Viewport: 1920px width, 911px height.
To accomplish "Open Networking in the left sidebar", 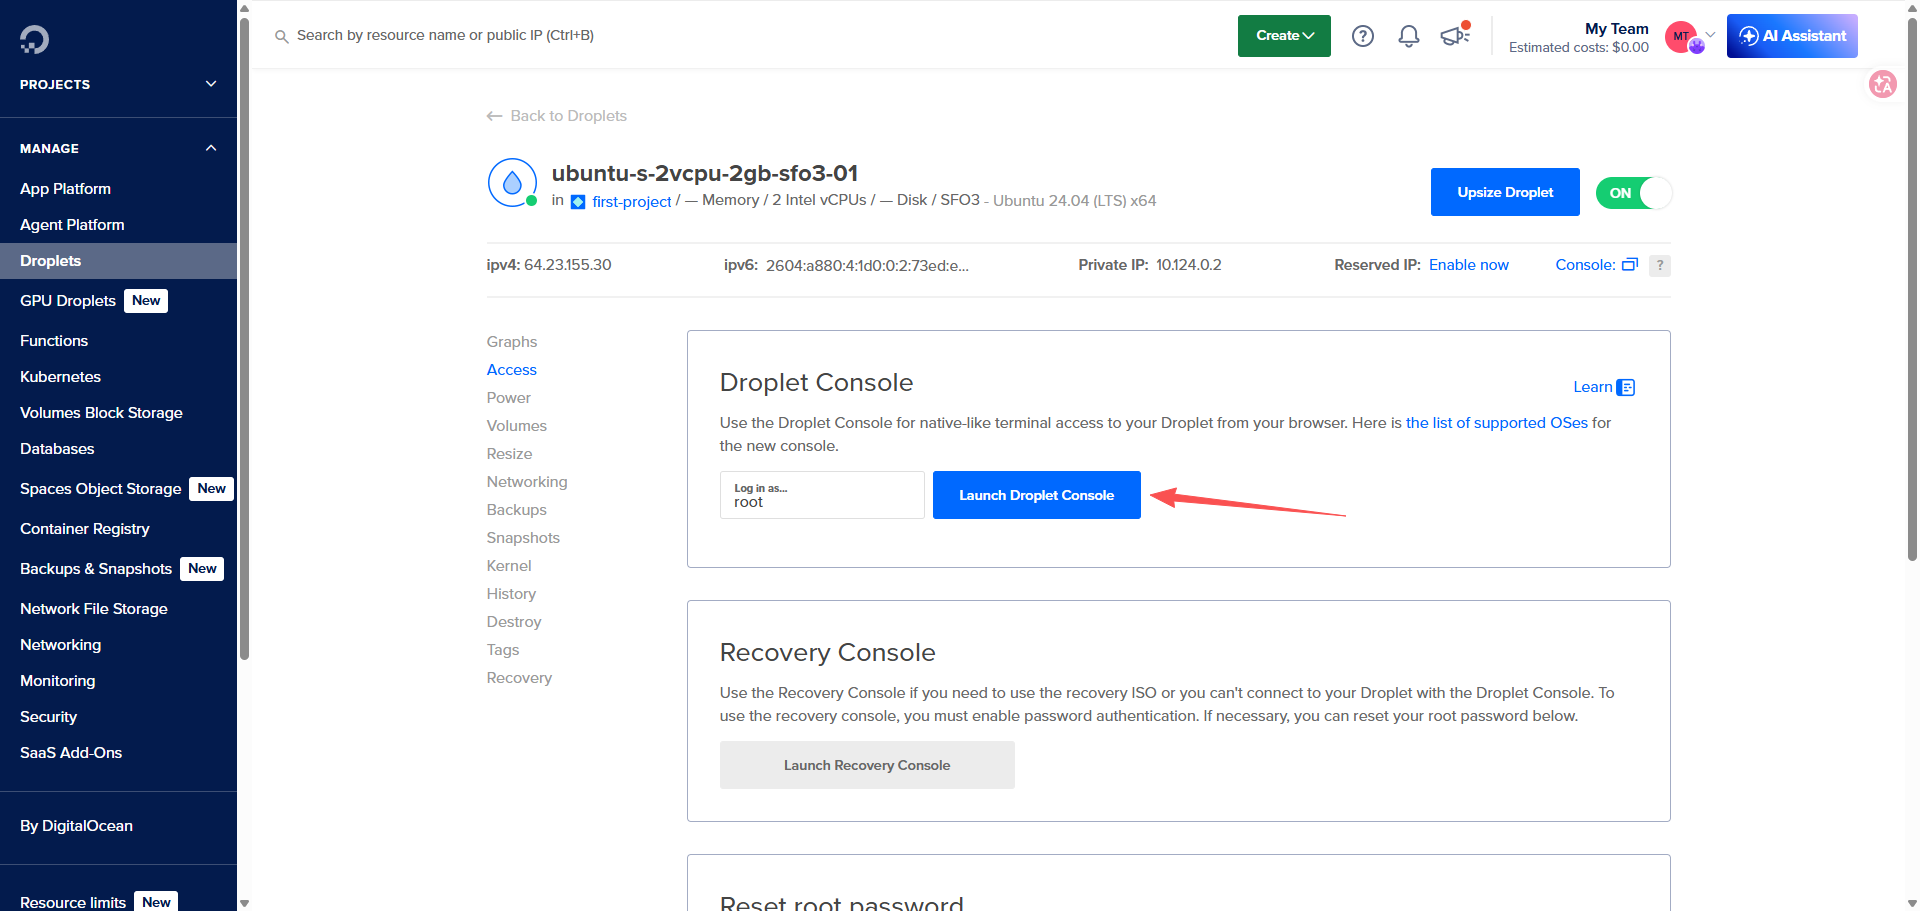I will pyautogui.click(x=60, y=645).
